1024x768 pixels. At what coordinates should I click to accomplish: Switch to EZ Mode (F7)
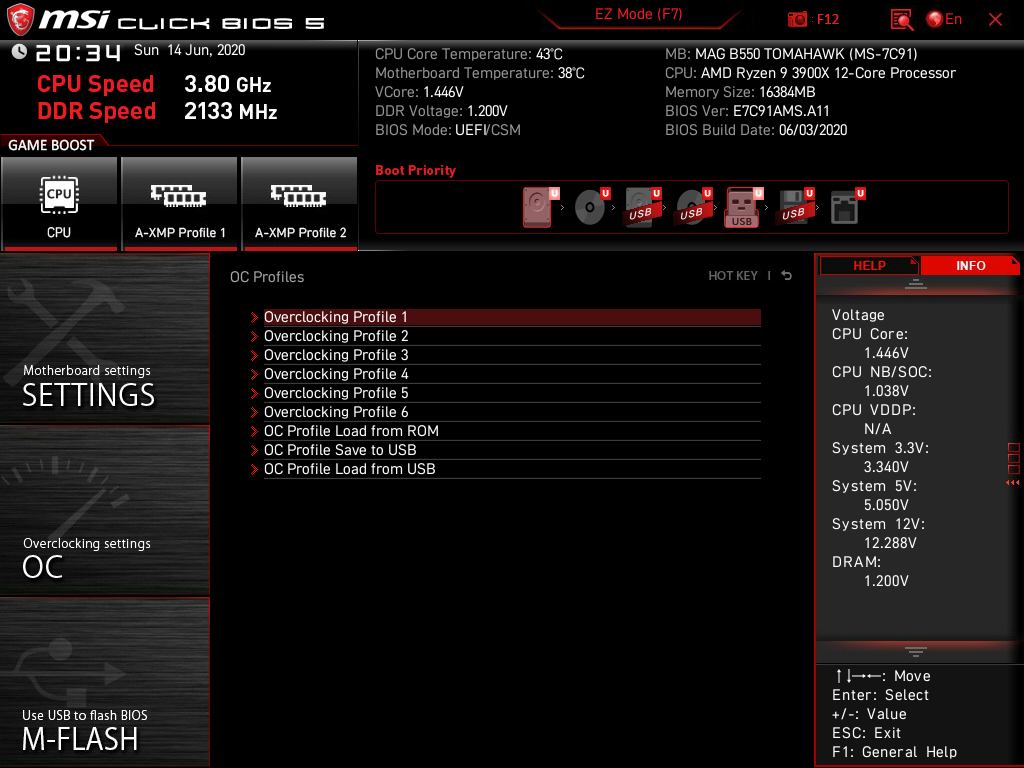(638, 14)
